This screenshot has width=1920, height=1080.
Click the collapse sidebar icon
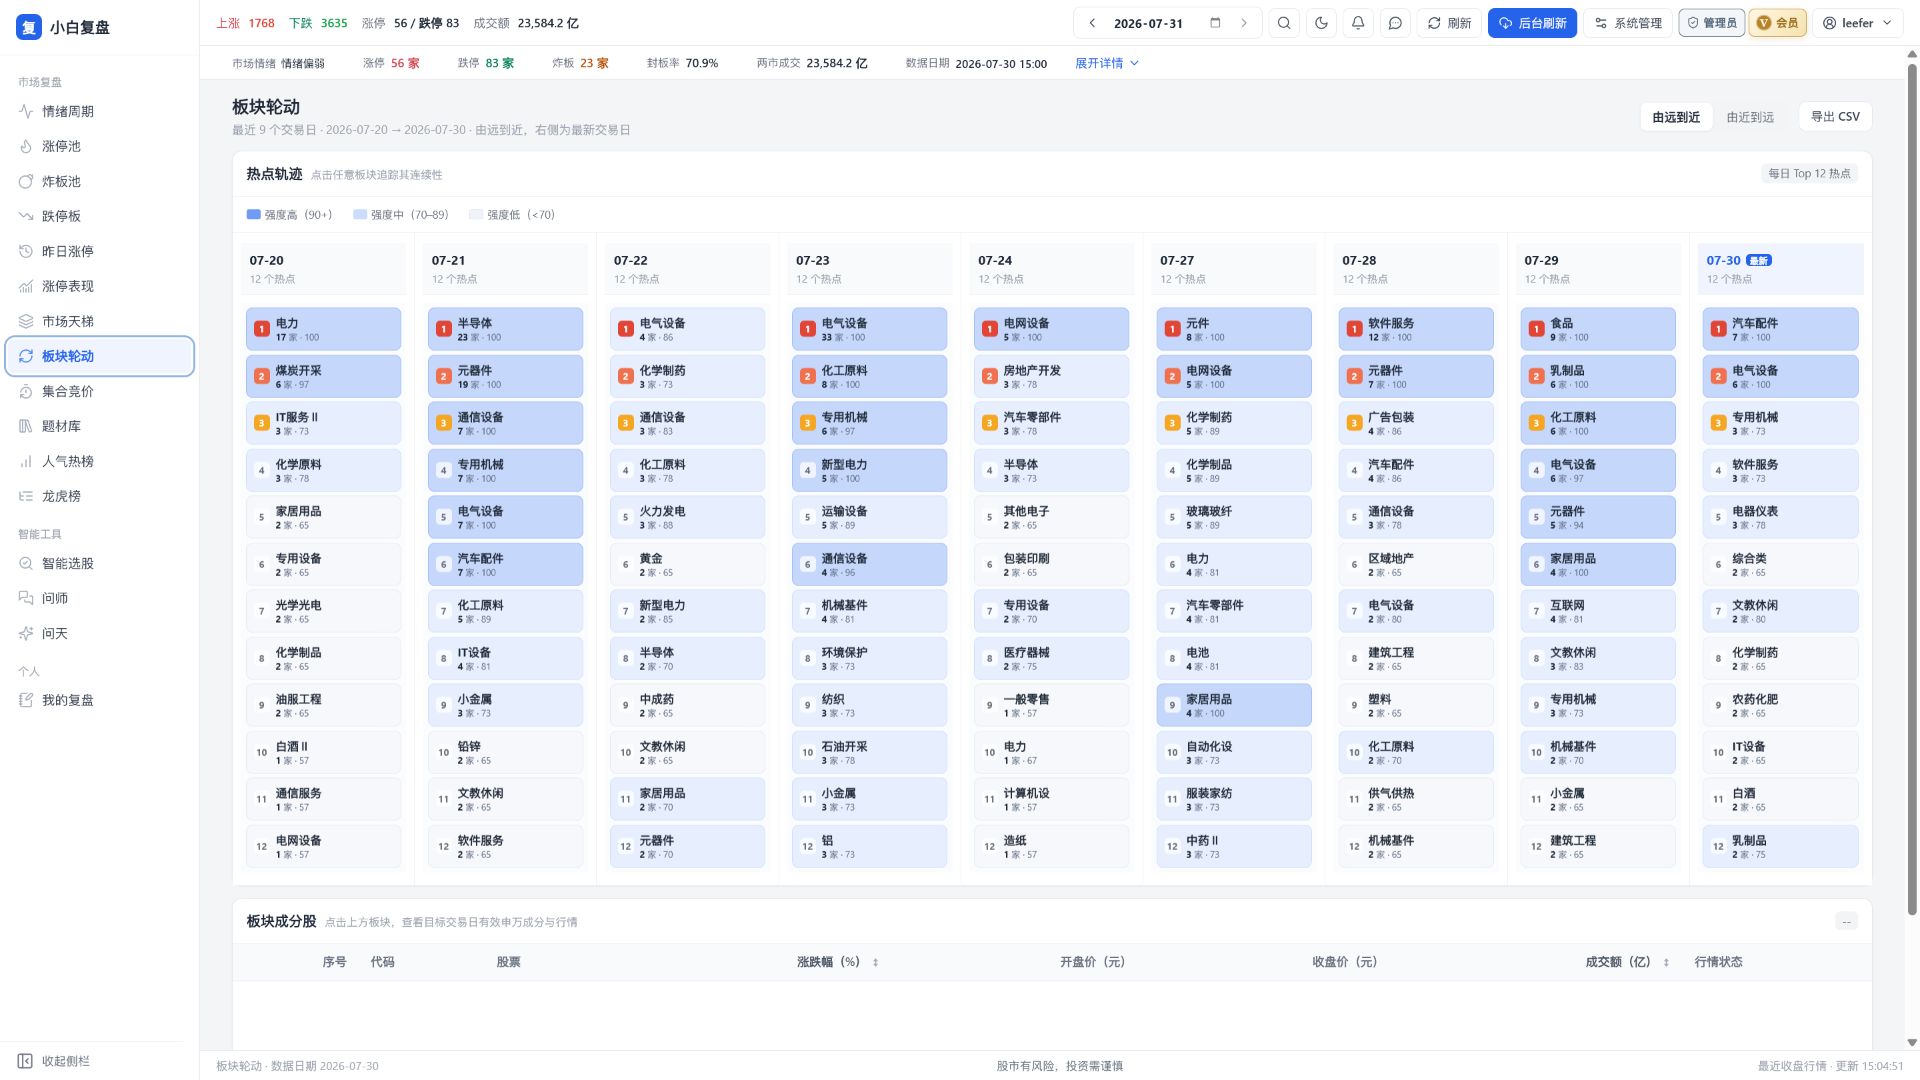coord(26,1061)
